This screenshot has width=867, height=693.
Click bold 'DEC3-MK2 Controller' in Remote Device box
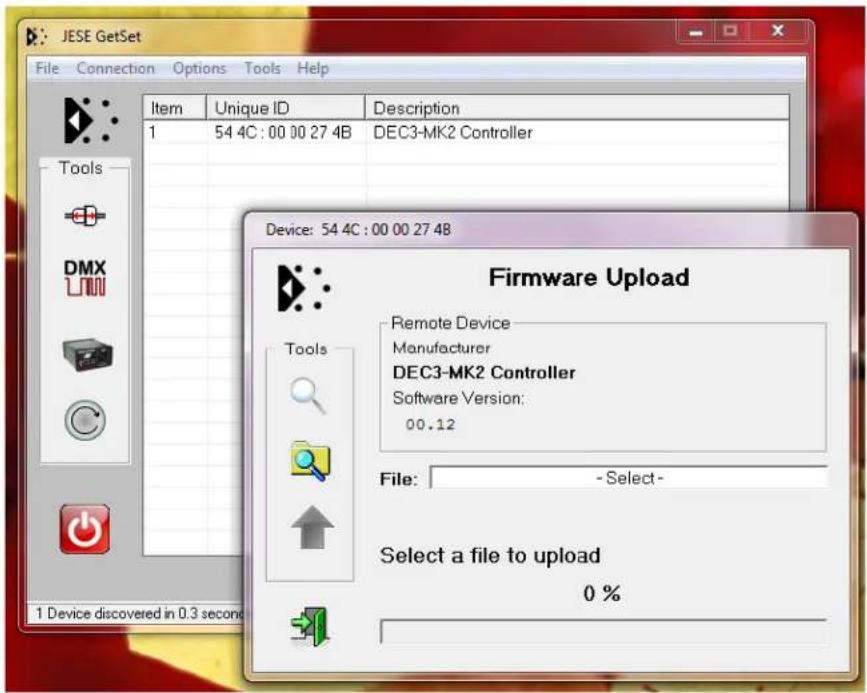(x=484, y=372)
